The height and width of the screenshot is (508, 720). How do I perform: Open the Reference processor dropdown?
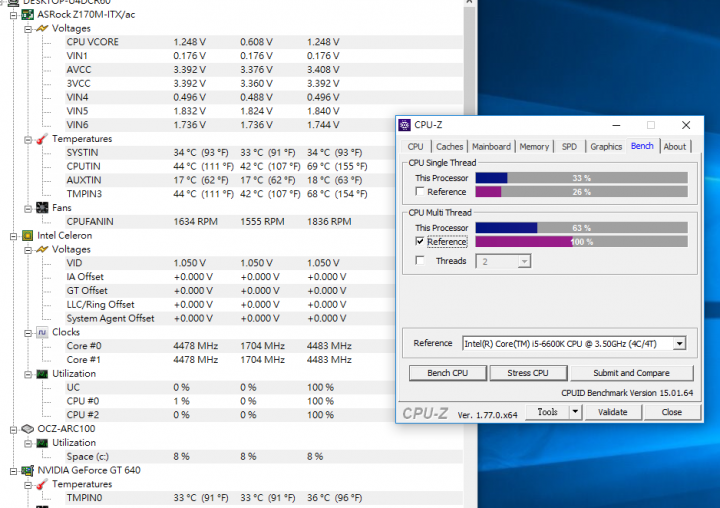tap(680, 344)
